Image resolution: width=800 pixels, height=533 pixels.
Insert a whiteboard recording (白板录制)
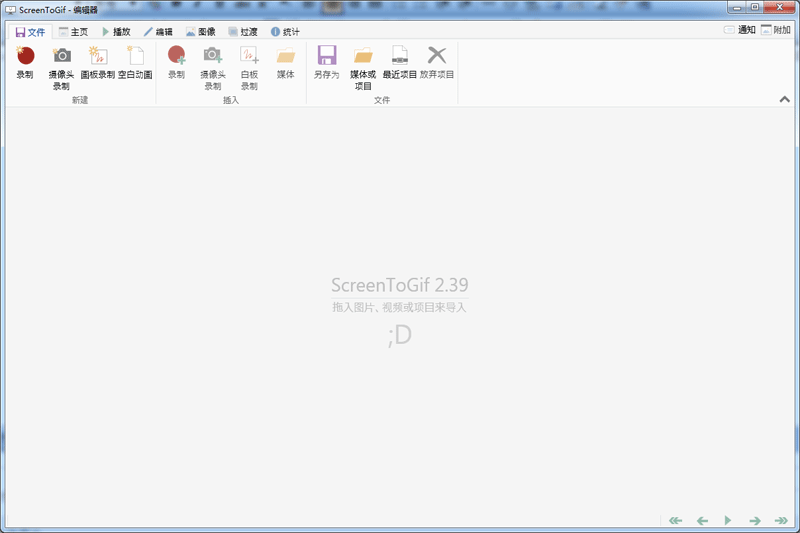[x=249, y=68]
